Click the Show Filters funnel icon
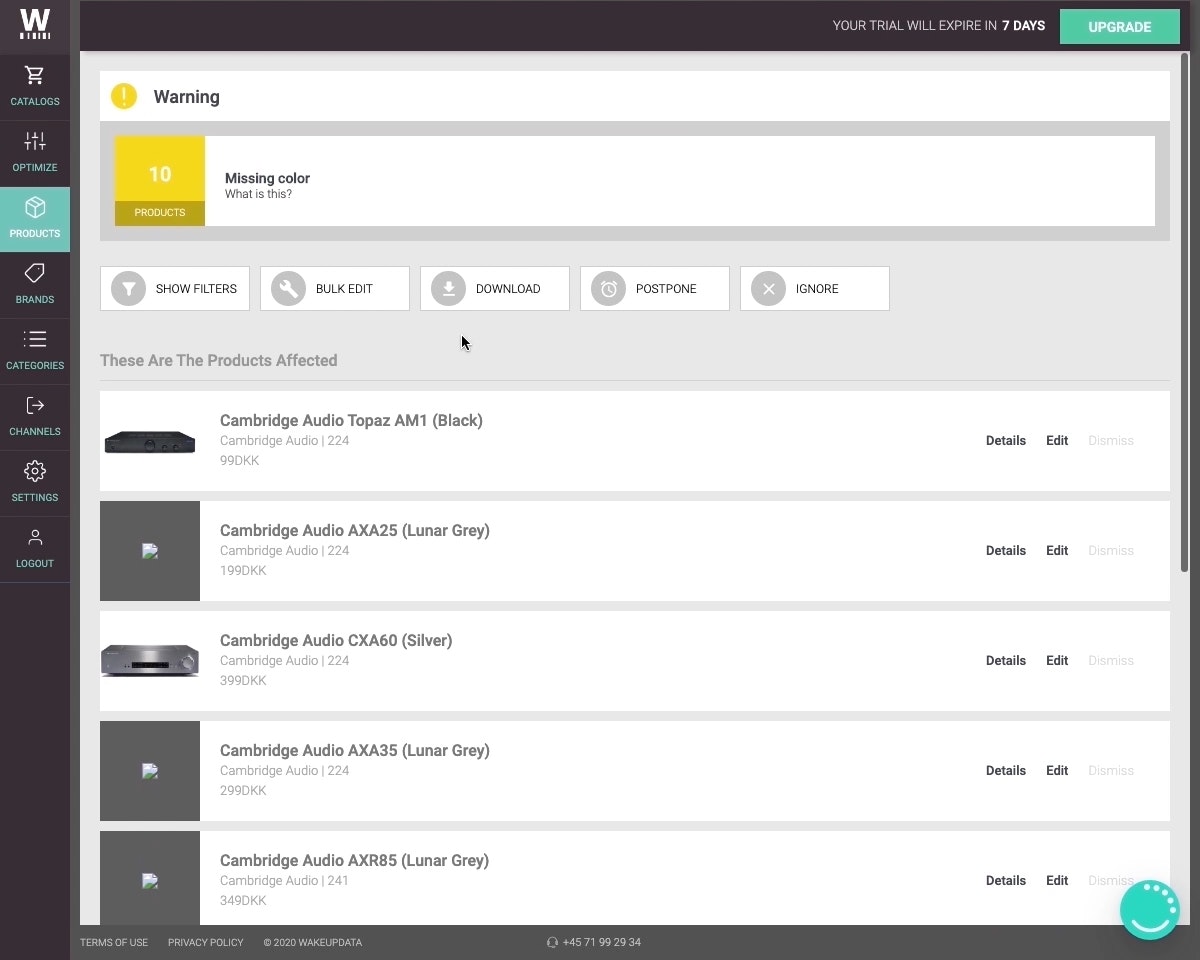 tap(128, 289)
